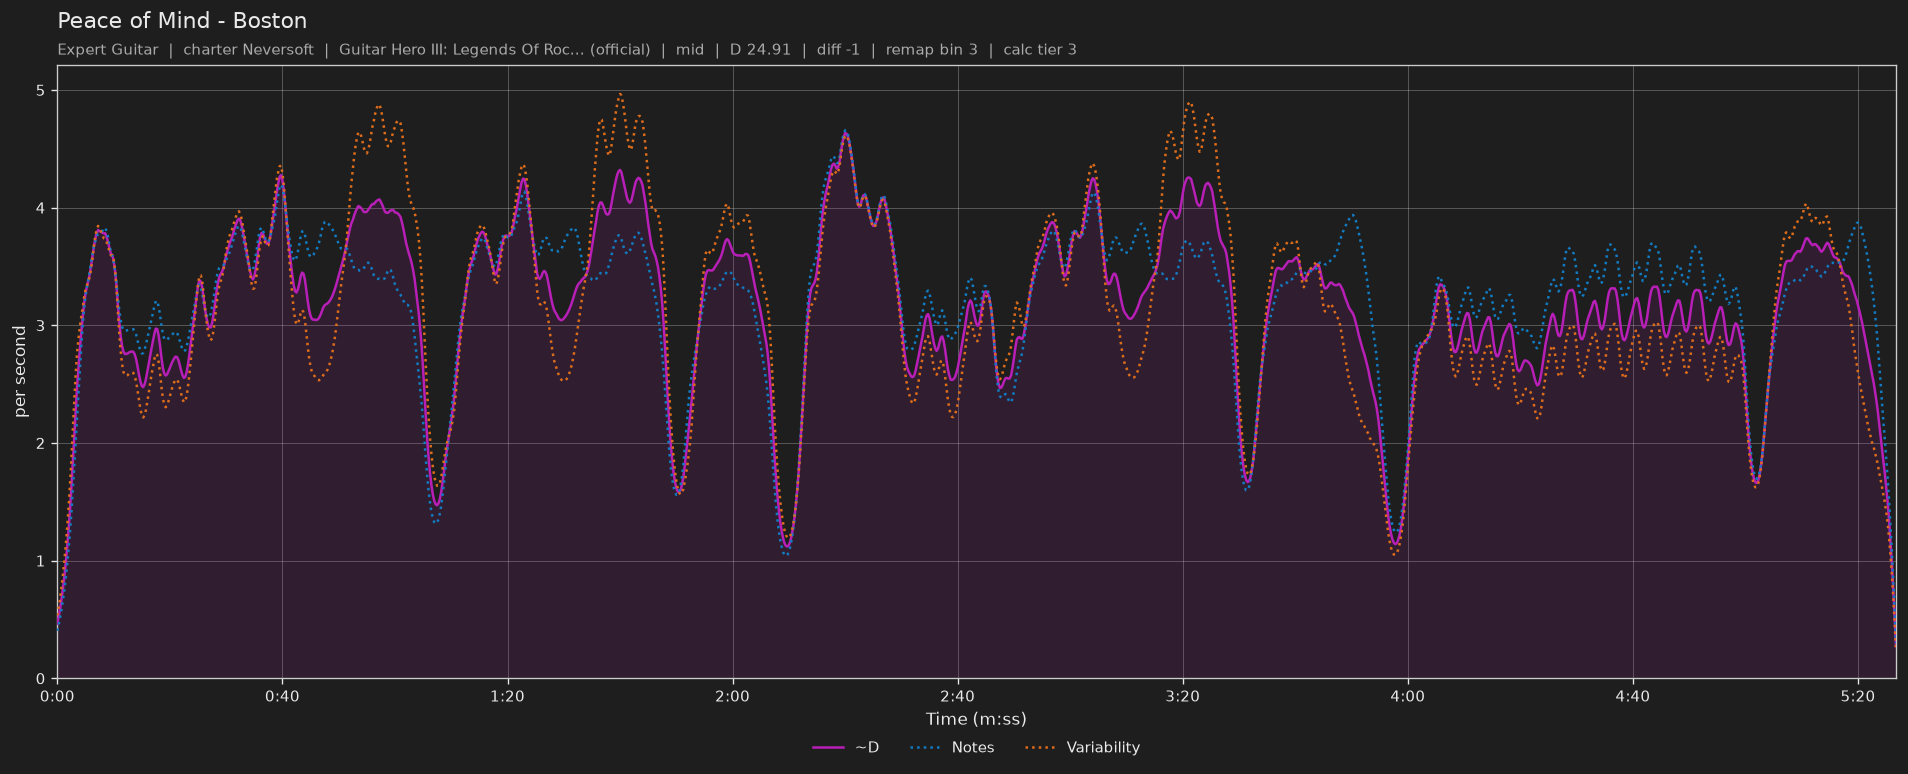Click the 'Variability' legend entry
This screenshot has height=774, width=1908.
[1082, 748]
